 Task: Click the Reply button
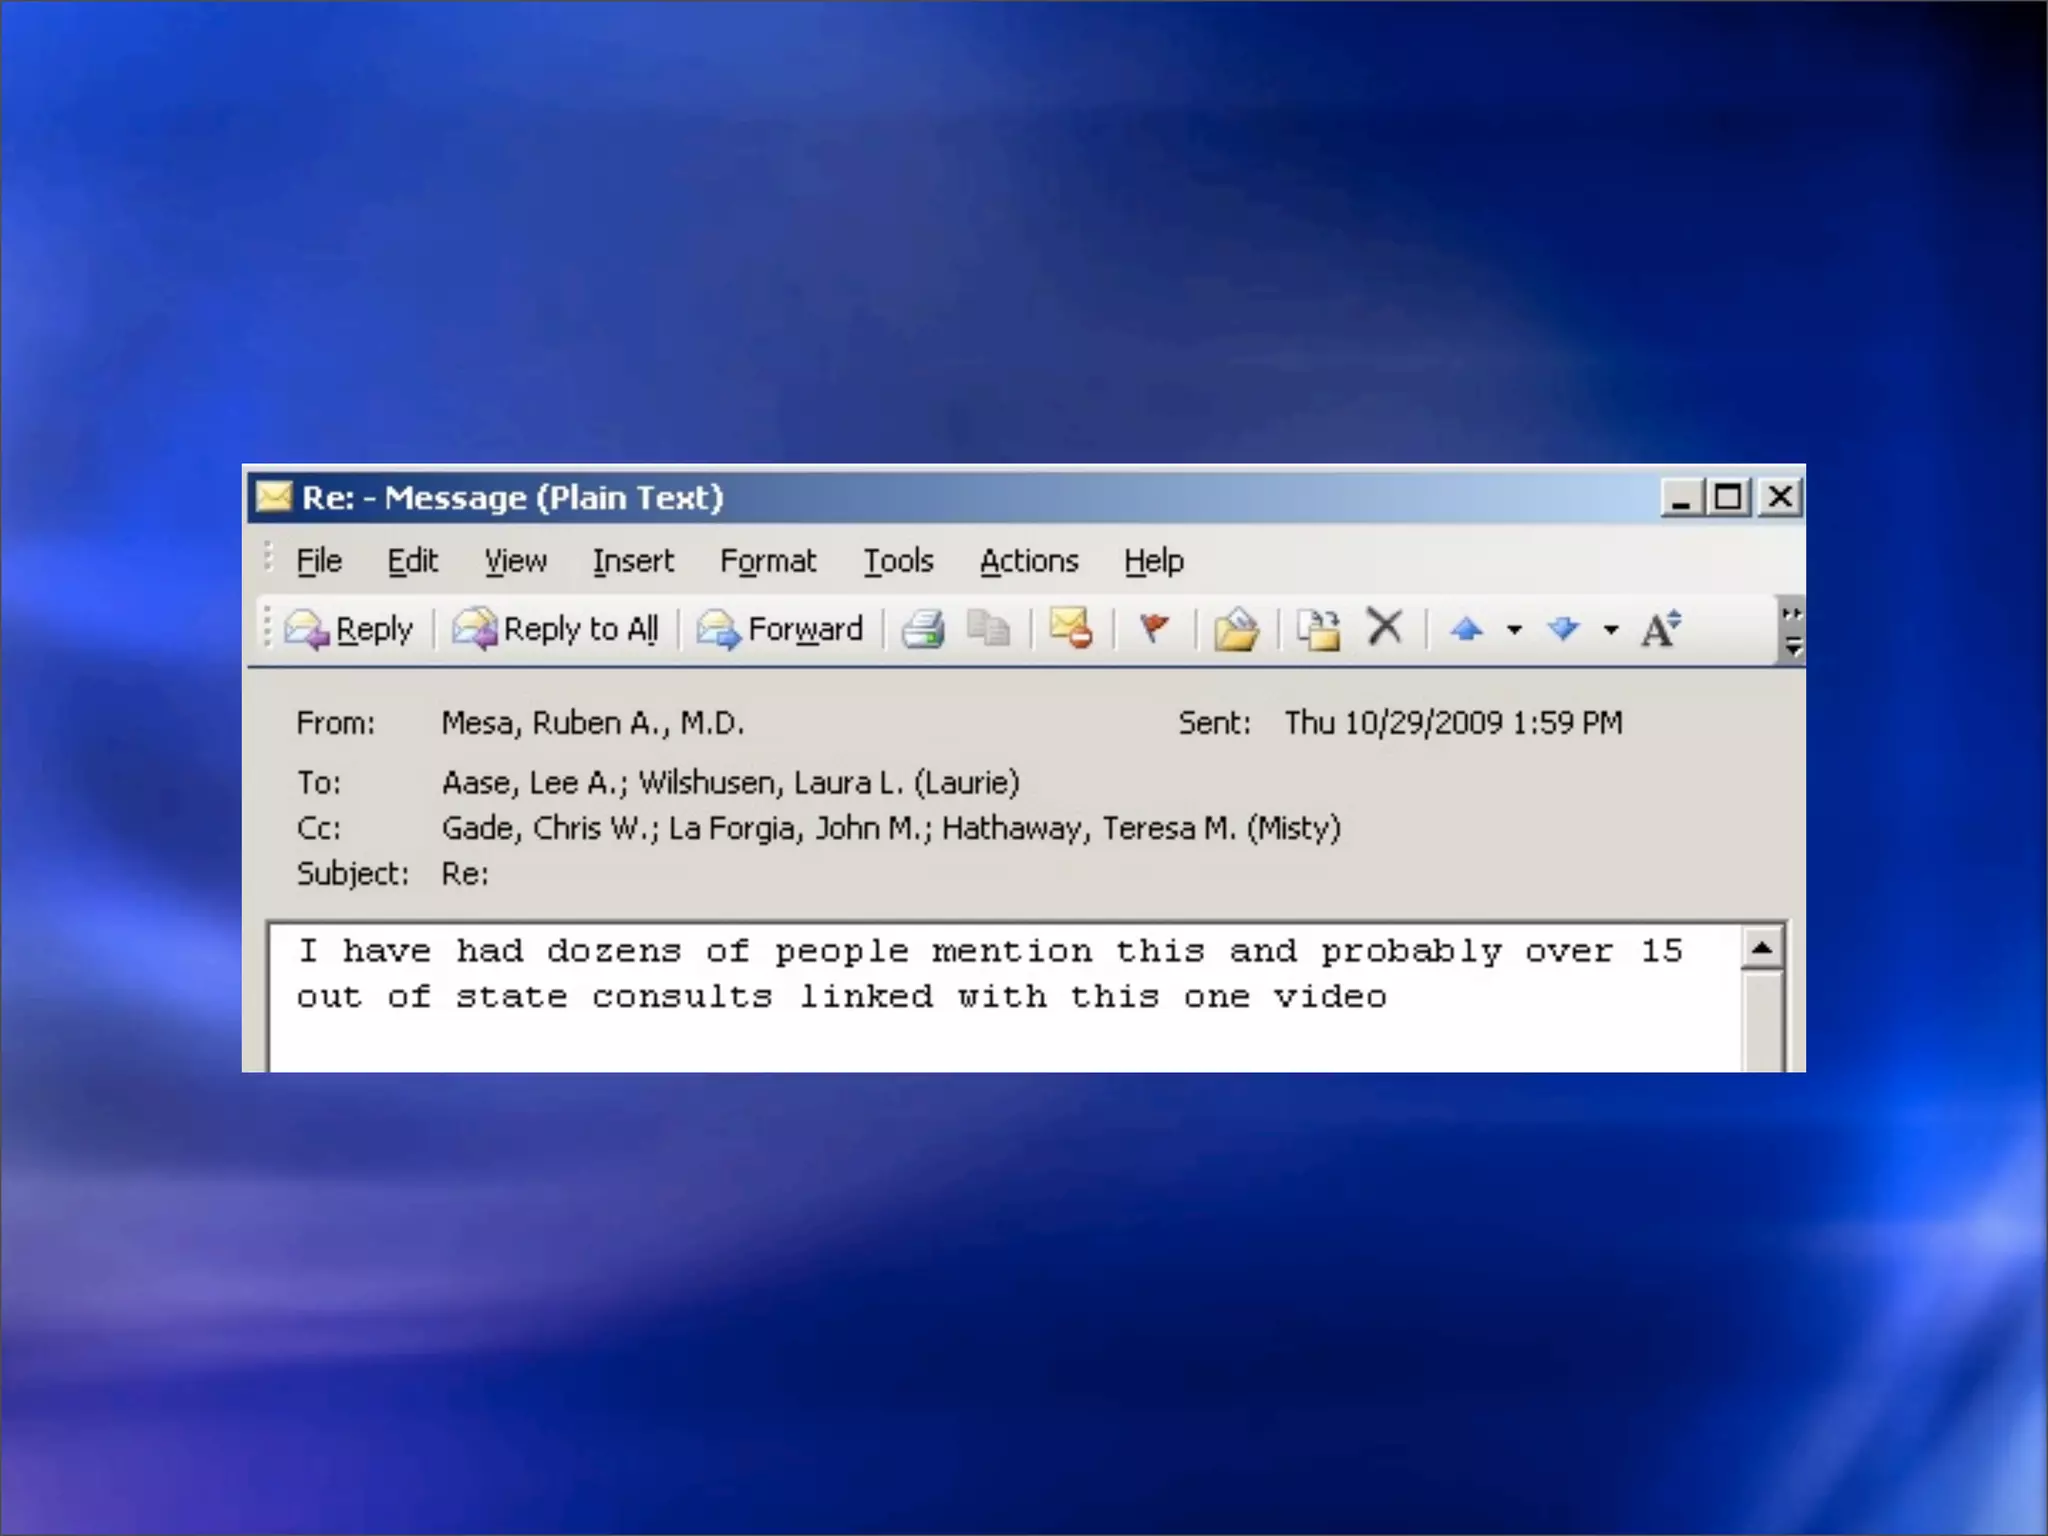[349, 629]
